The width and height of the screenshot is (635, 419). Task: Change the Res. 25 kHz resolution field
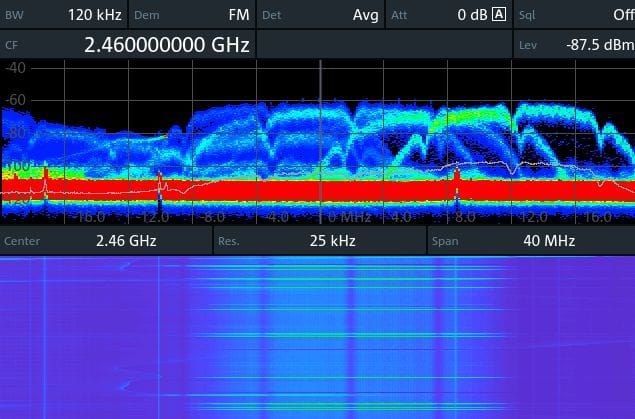(x=320, y=241)
